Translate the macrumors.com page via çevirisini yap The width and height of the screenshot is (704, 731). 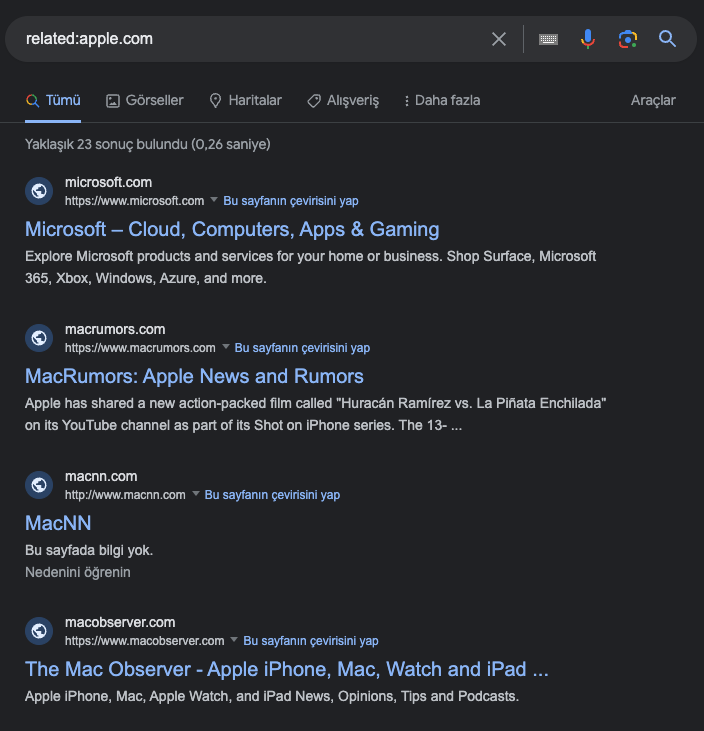tap(302, 348)
